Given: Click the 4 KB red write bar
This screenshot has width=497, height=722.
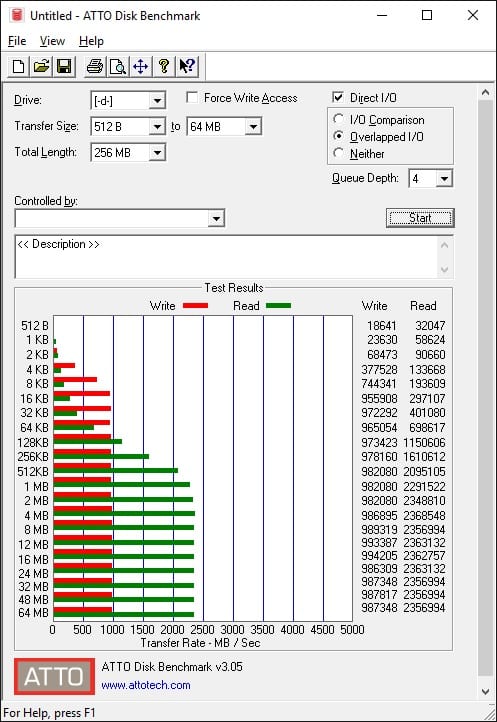Looking at the screenshot, I should pos(64,365).
